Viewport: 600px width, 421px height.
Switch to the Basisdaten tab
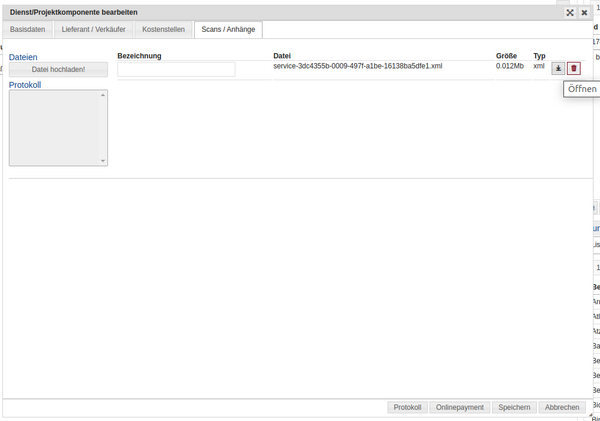point(28,30)
